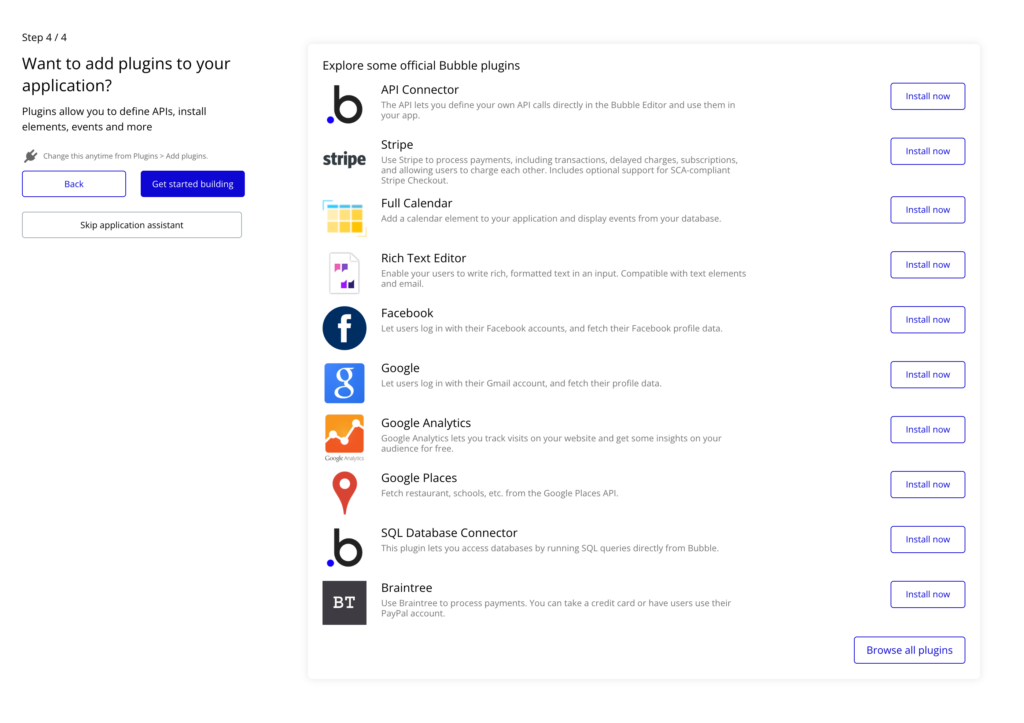The image size is (1024, 723).
Task: Click the Google Places map pin icon
Action: coord(344,493)
